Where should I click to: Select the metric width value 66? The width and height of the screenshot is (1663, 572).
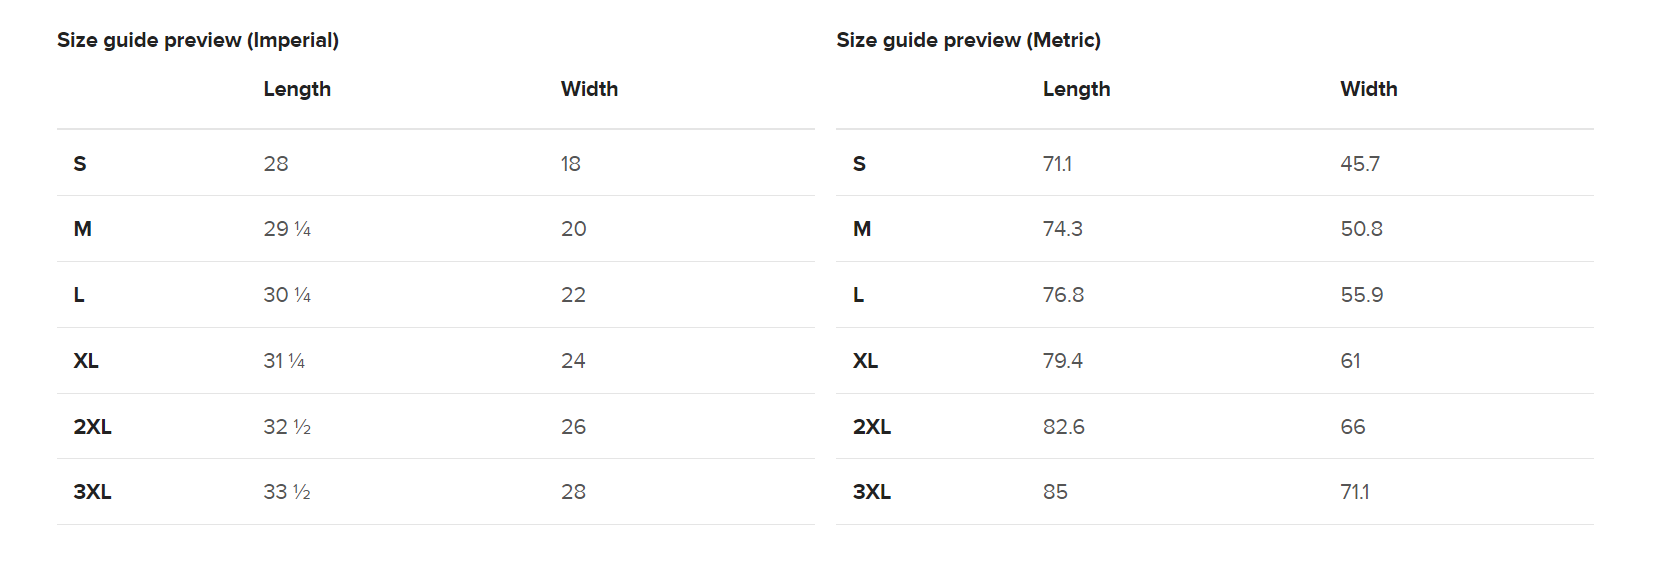[x=1352, y=427]
